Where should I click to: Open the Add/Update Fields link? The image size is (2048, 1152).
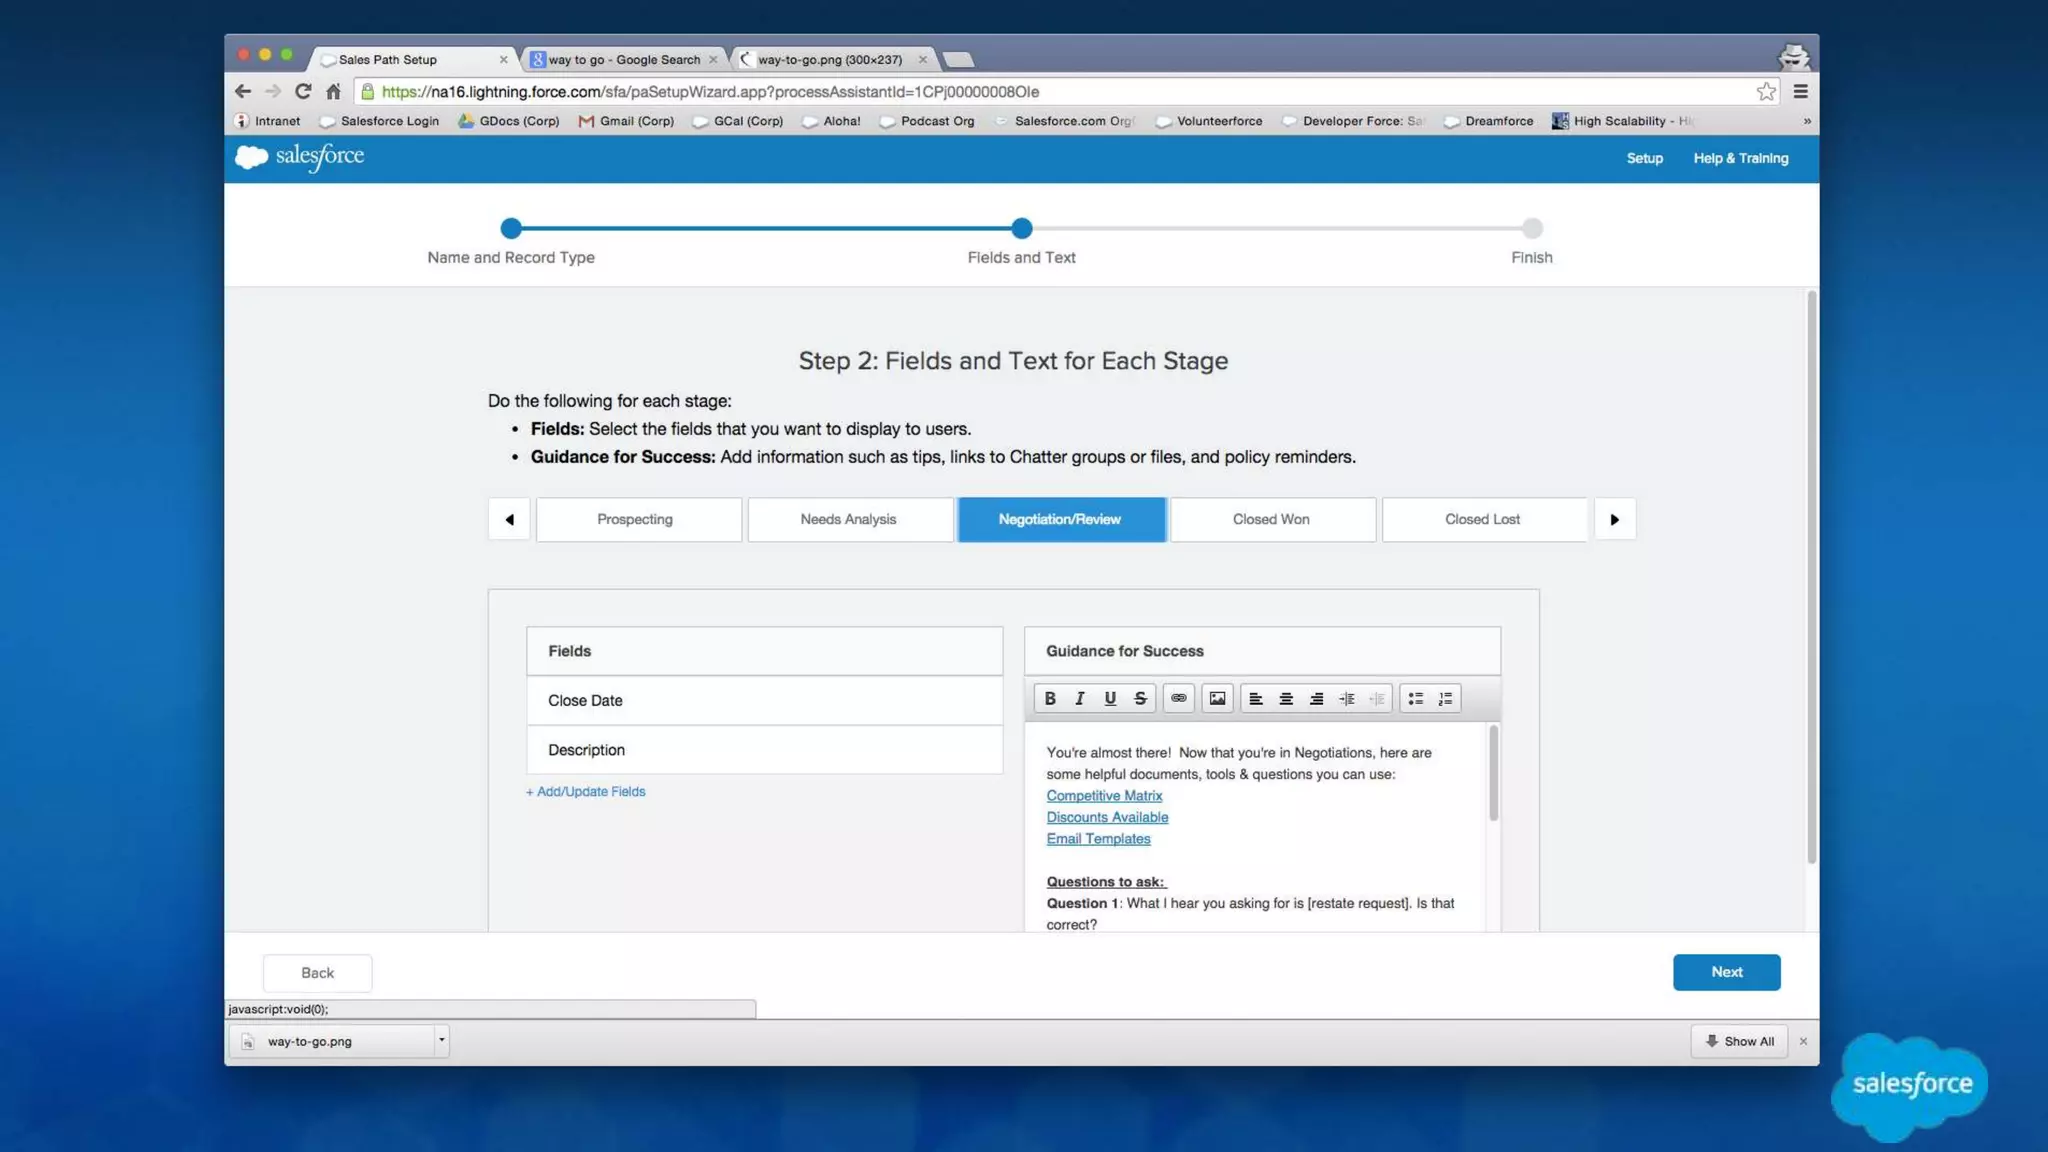[586, 791]
